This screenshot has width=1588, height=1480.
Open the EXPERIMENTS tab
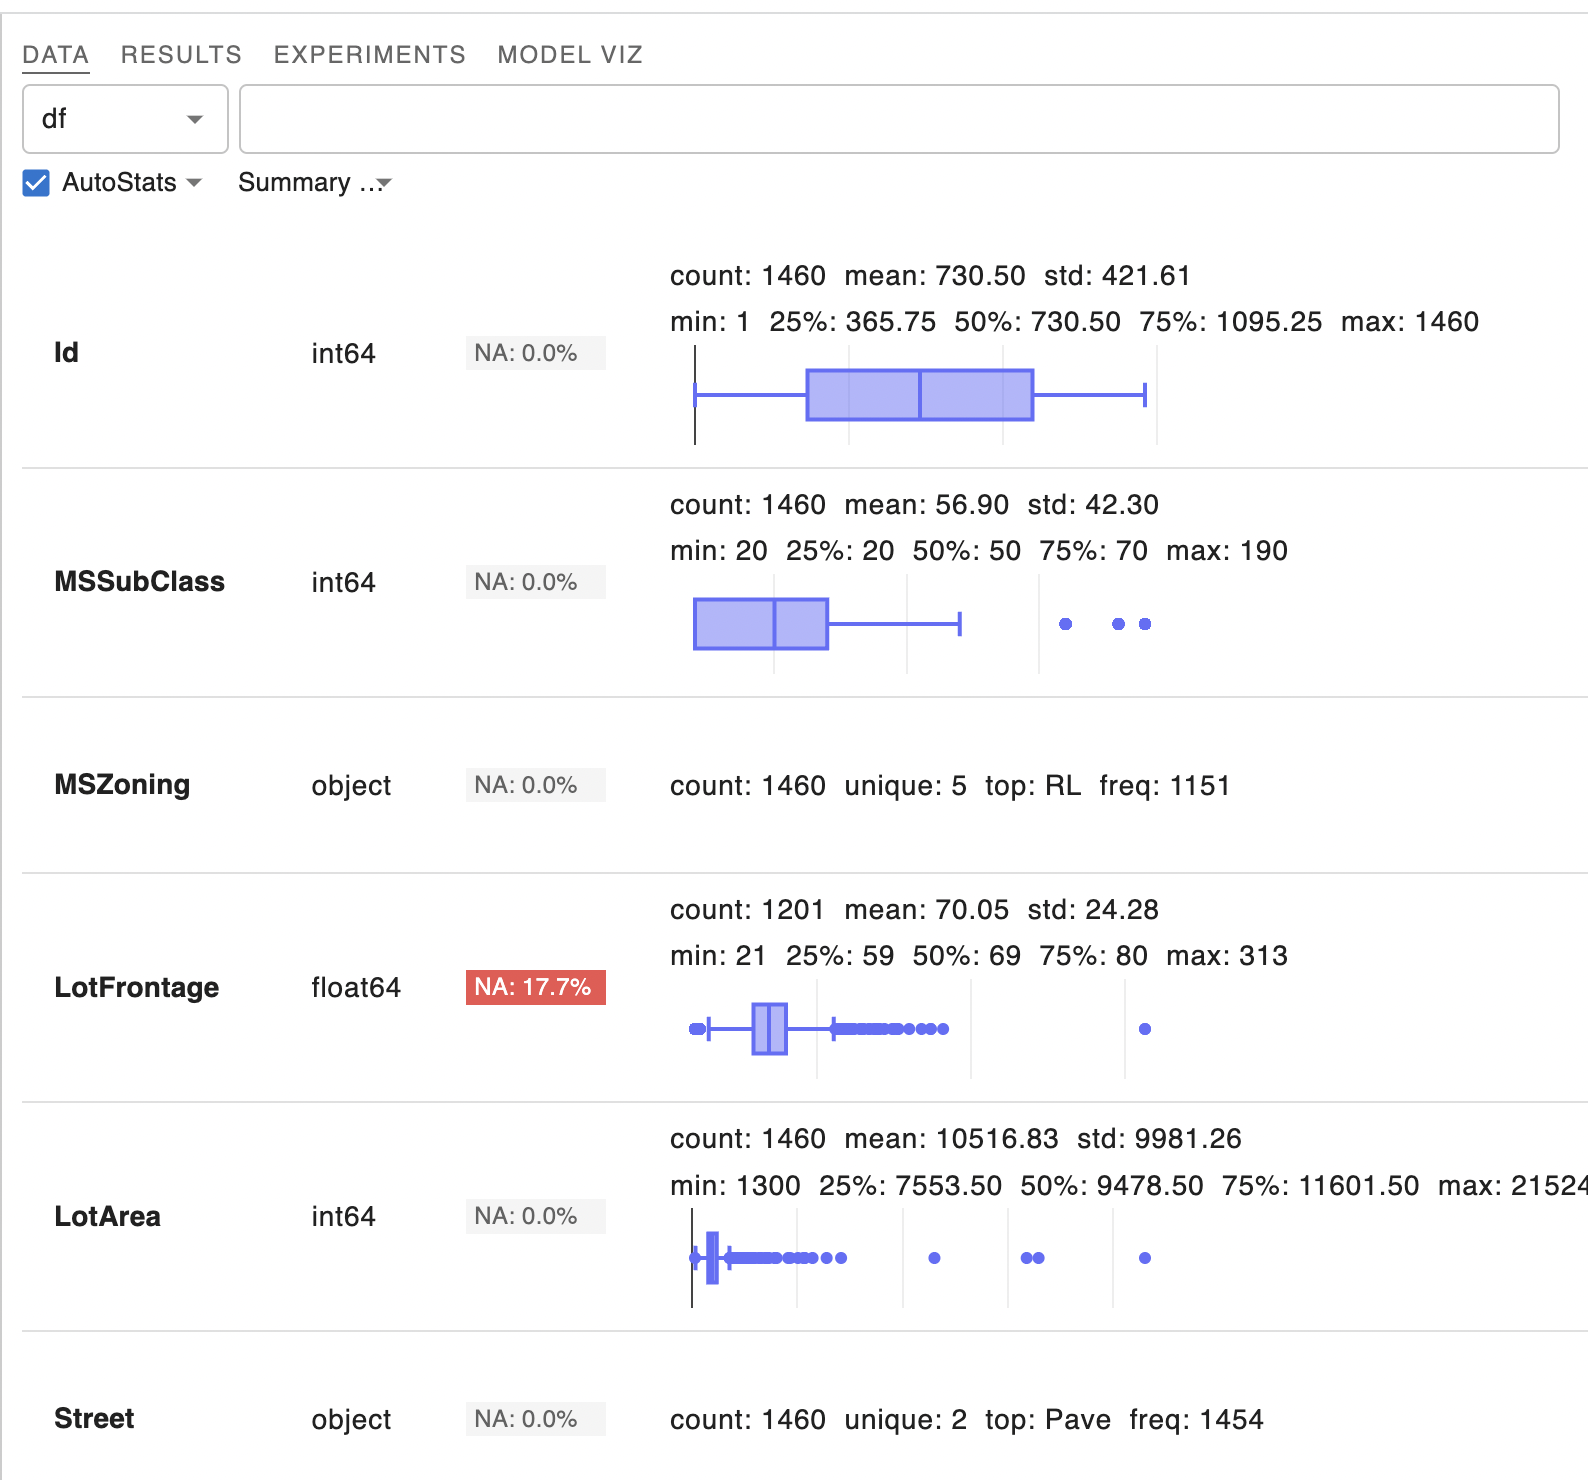point(369,55)
